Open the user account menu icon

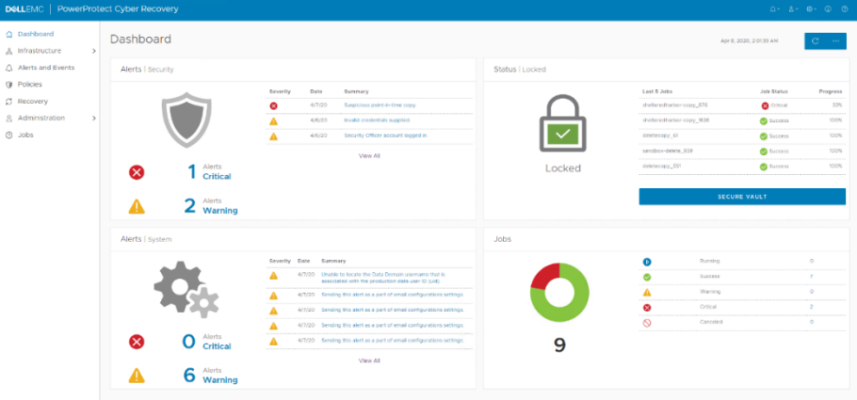(793, 9)
